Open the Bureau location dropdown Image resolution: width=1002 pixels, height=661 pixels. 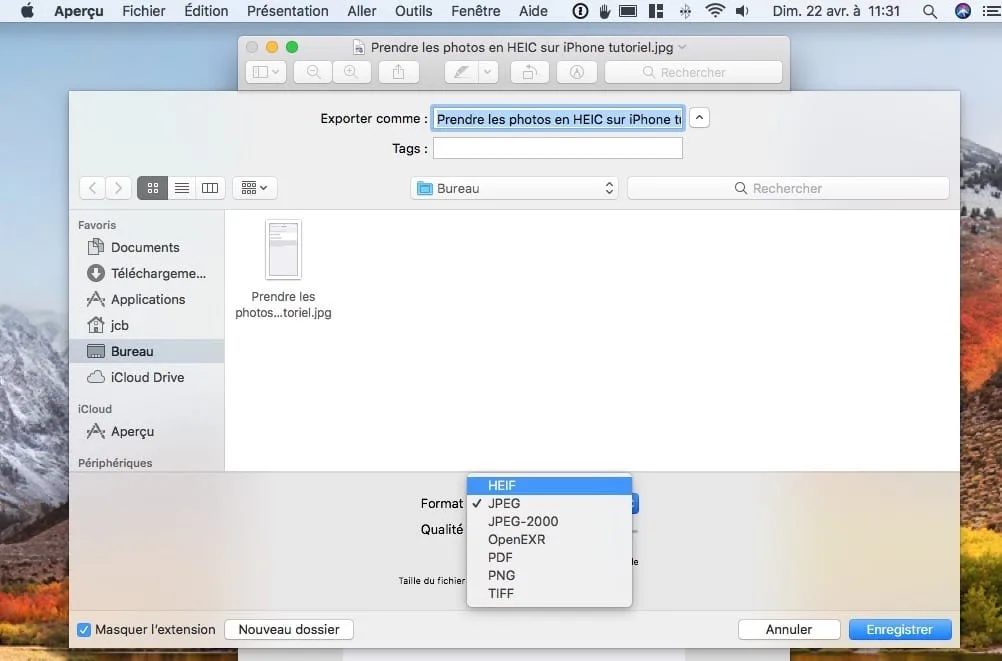point(513,187)
